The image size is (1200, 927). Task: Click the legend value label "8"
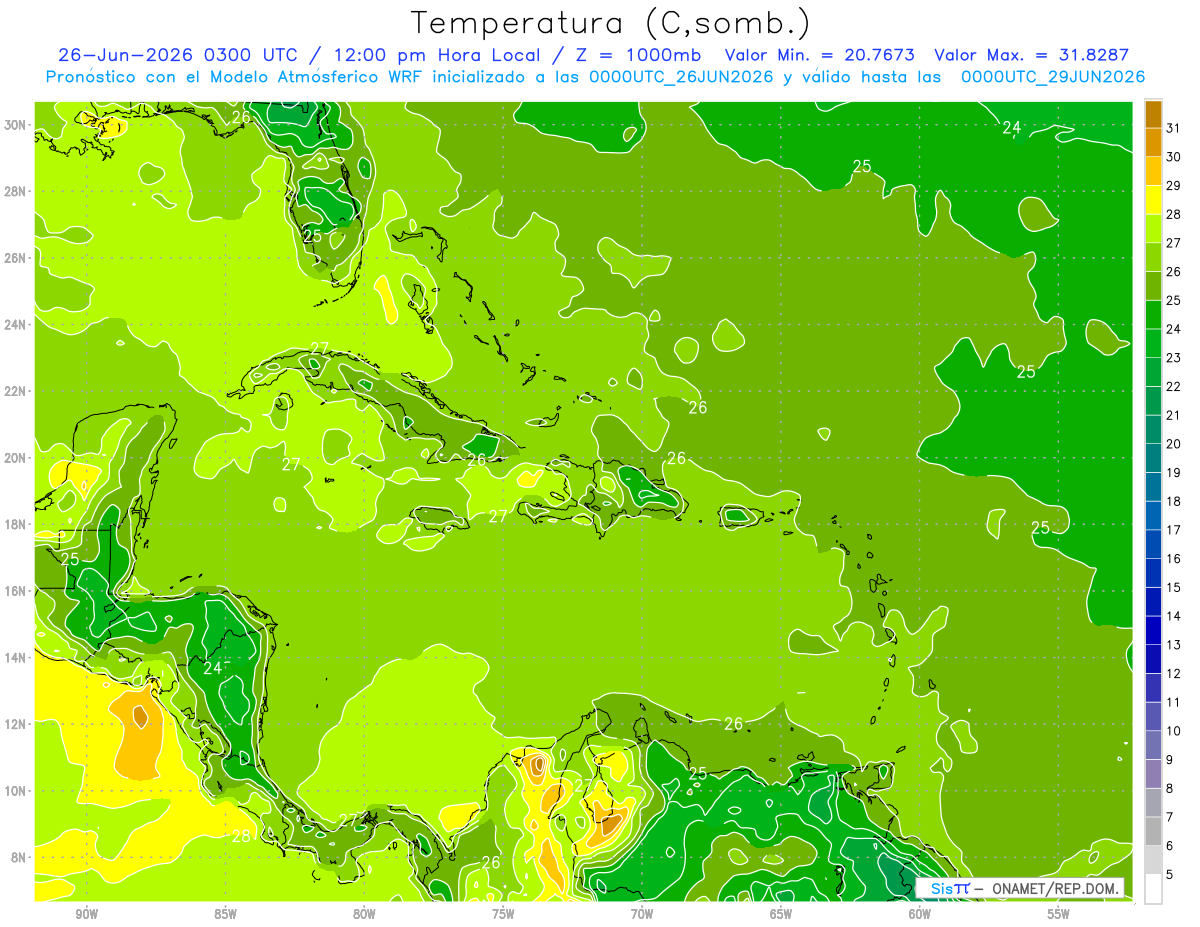pos(1170,789)
